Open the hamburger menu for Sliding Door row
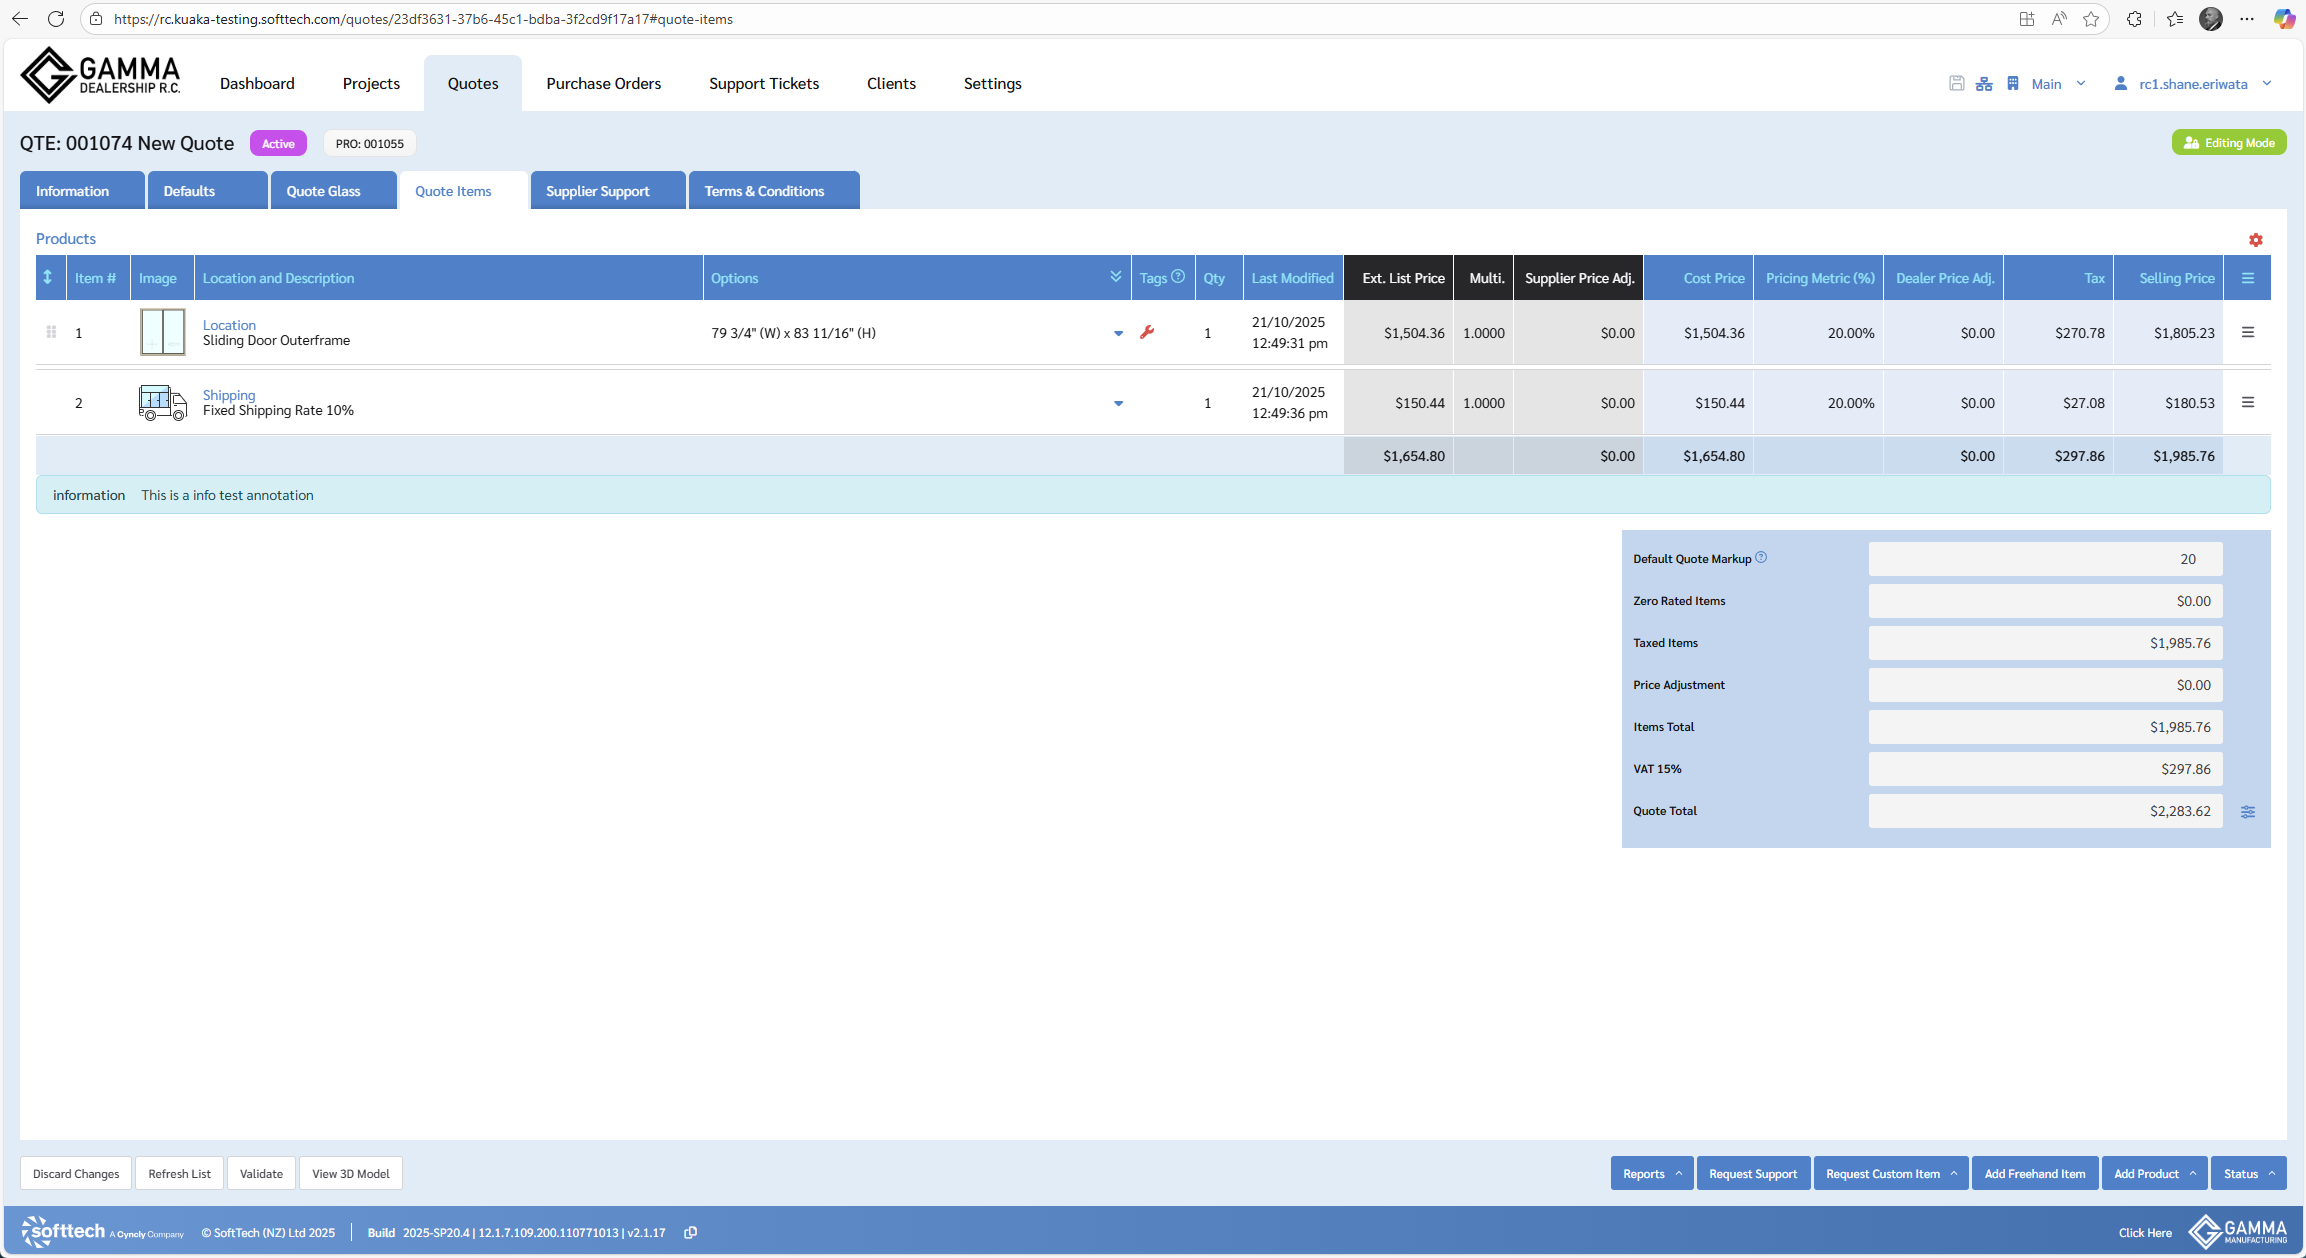This screenshot has width=2306, height=1258. pyautogui.click(x=2247, y=332)
